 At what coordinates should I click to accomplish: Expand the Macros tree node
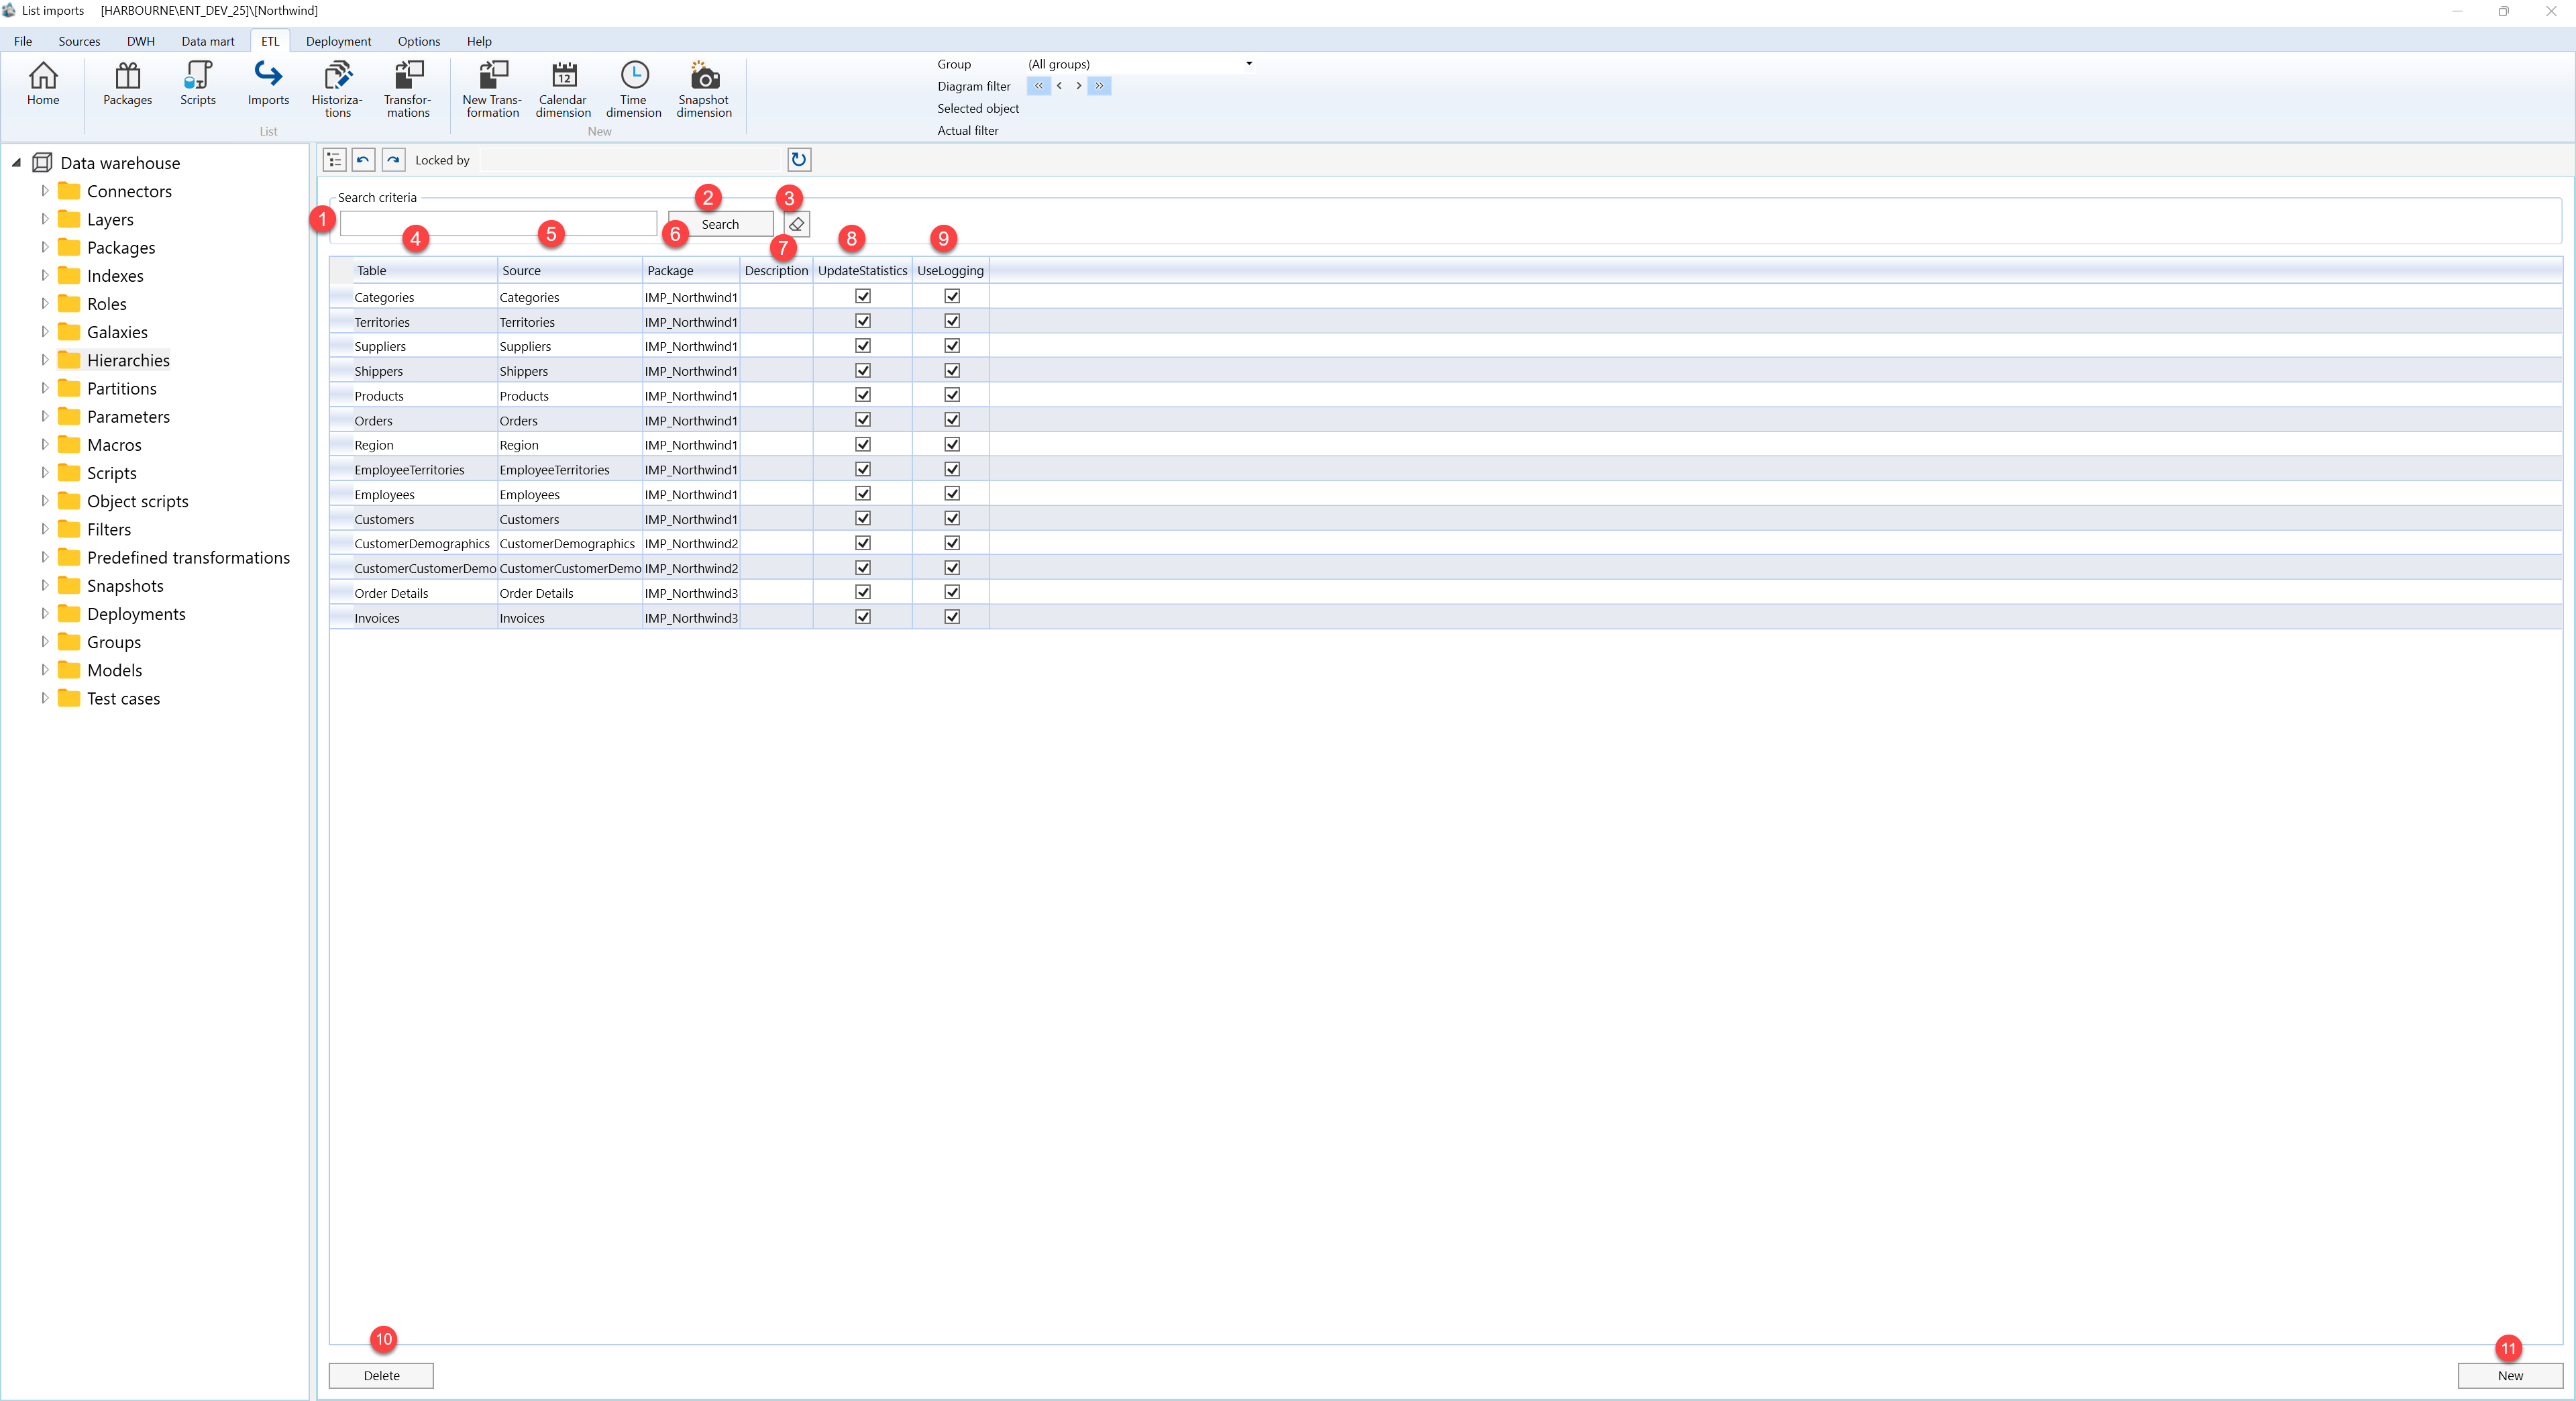[x=44, y=444]
